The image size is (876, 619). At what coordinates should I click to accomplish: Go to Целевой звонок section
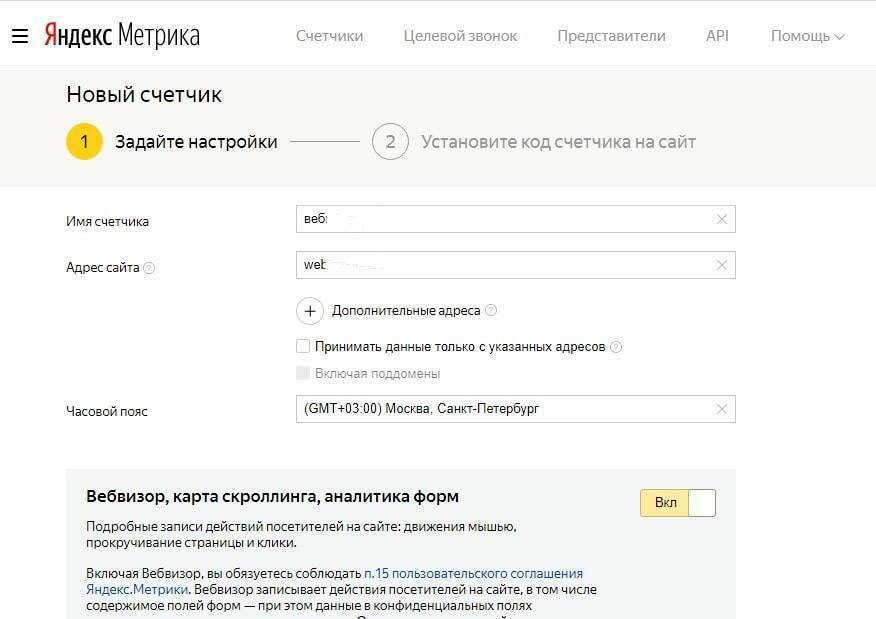point(460,36)
